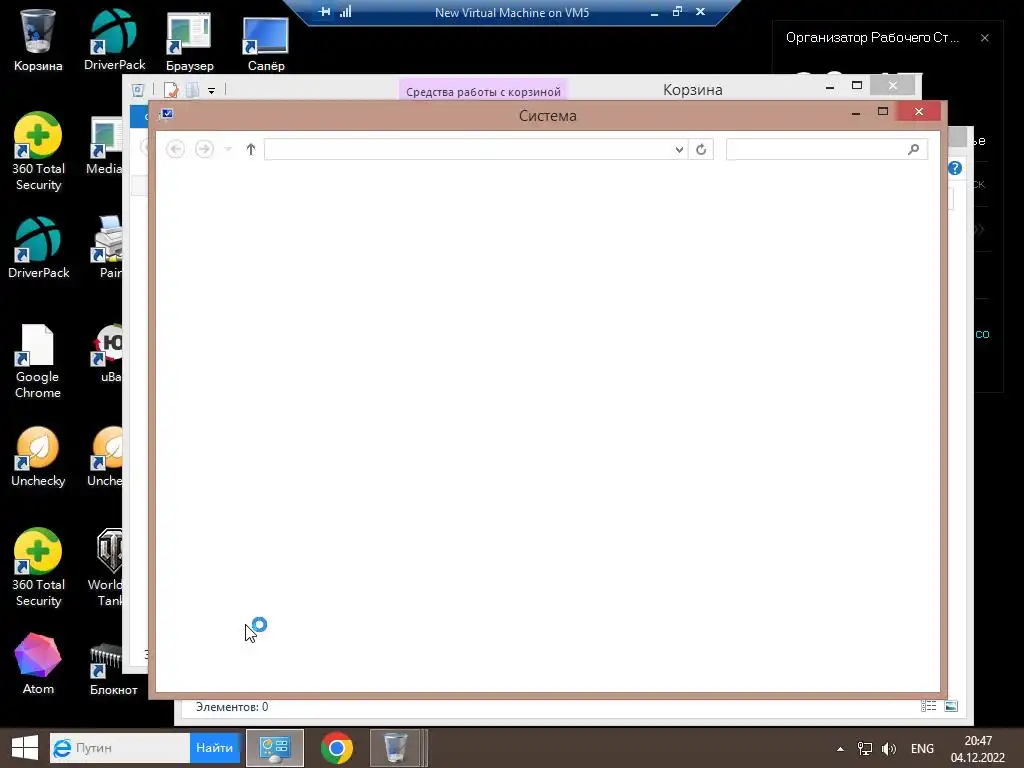
Task: Click the Система window system icon
Action: (167, 114)
